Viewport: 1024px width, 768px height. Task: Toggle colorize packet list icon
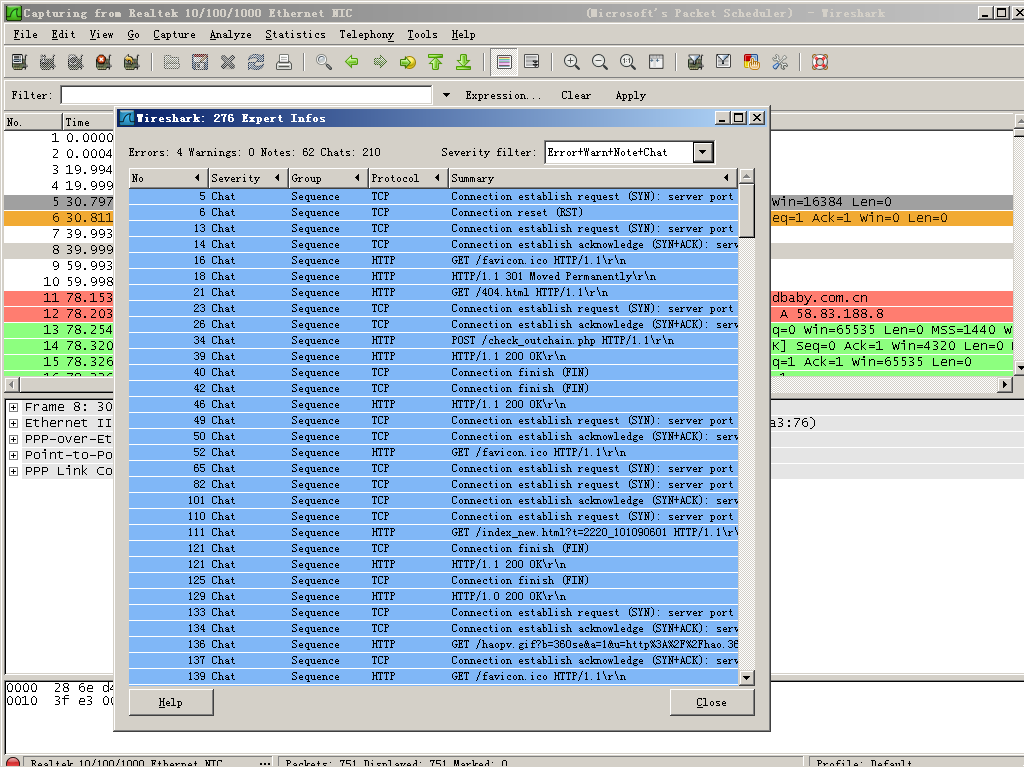point(504,62)
